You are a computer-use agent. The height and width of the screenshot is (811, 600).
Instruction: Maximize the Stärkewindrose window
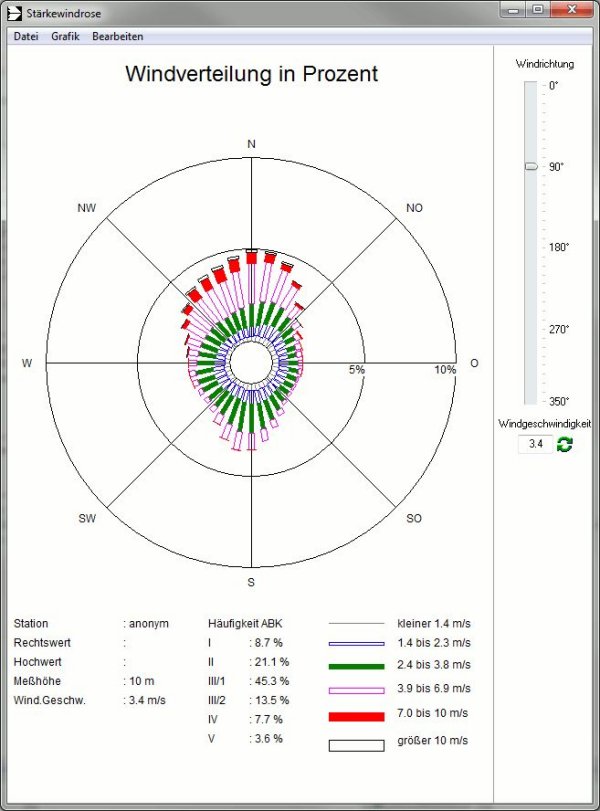pyautogui.click(x=537, y=10)
